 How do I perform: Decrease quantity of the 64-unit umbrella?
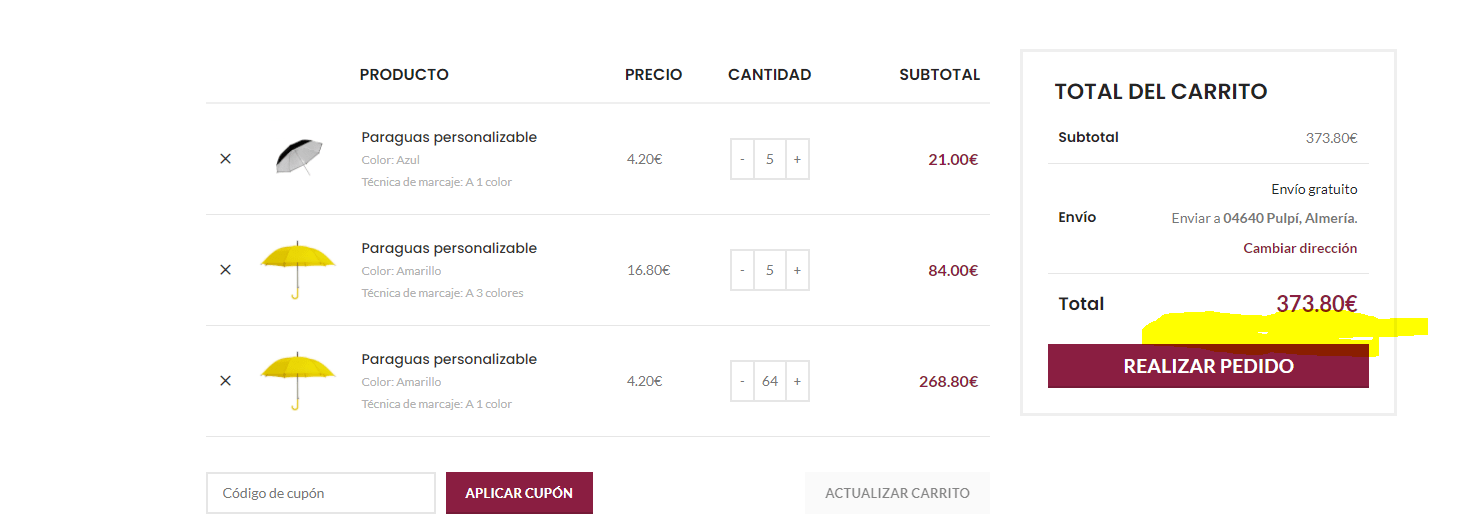click(x=742, y=381)
